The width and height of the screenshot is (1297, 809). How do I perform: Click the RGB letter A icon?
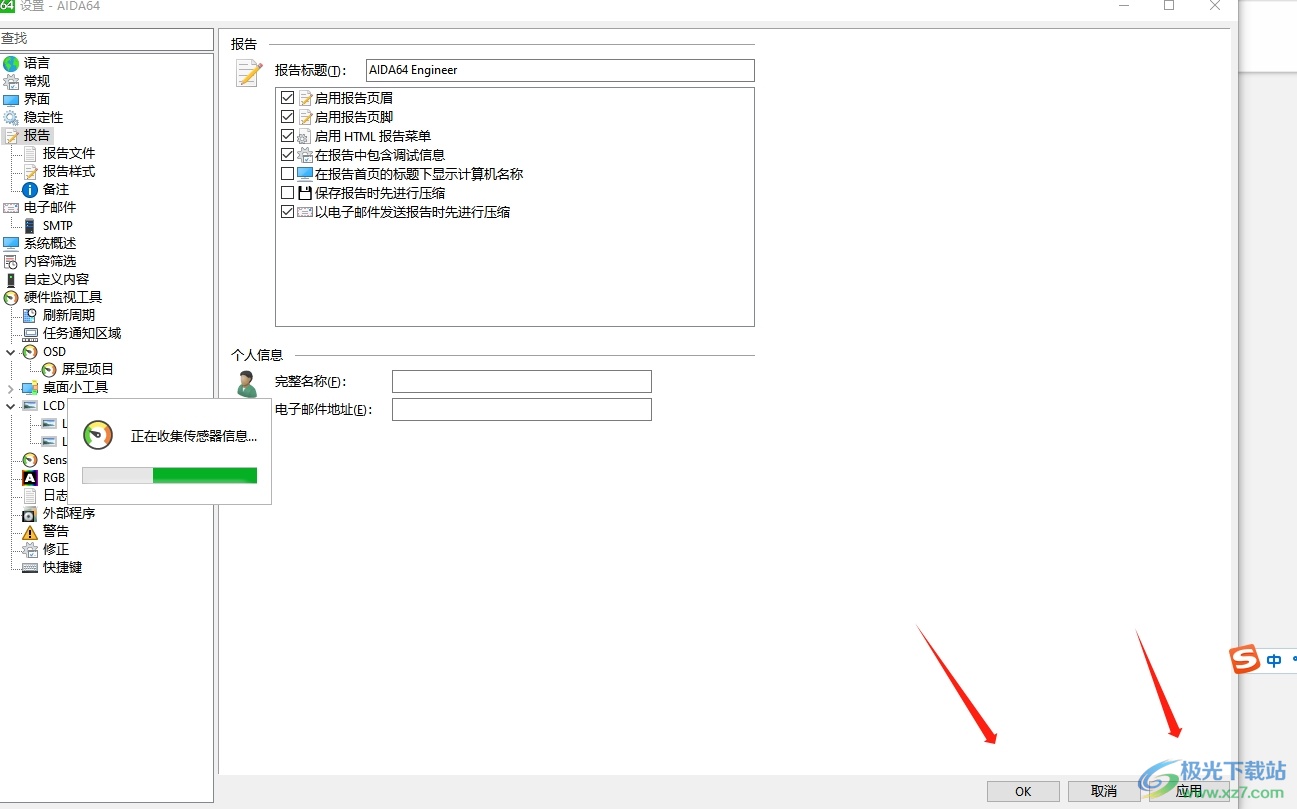tap(30, 477)
